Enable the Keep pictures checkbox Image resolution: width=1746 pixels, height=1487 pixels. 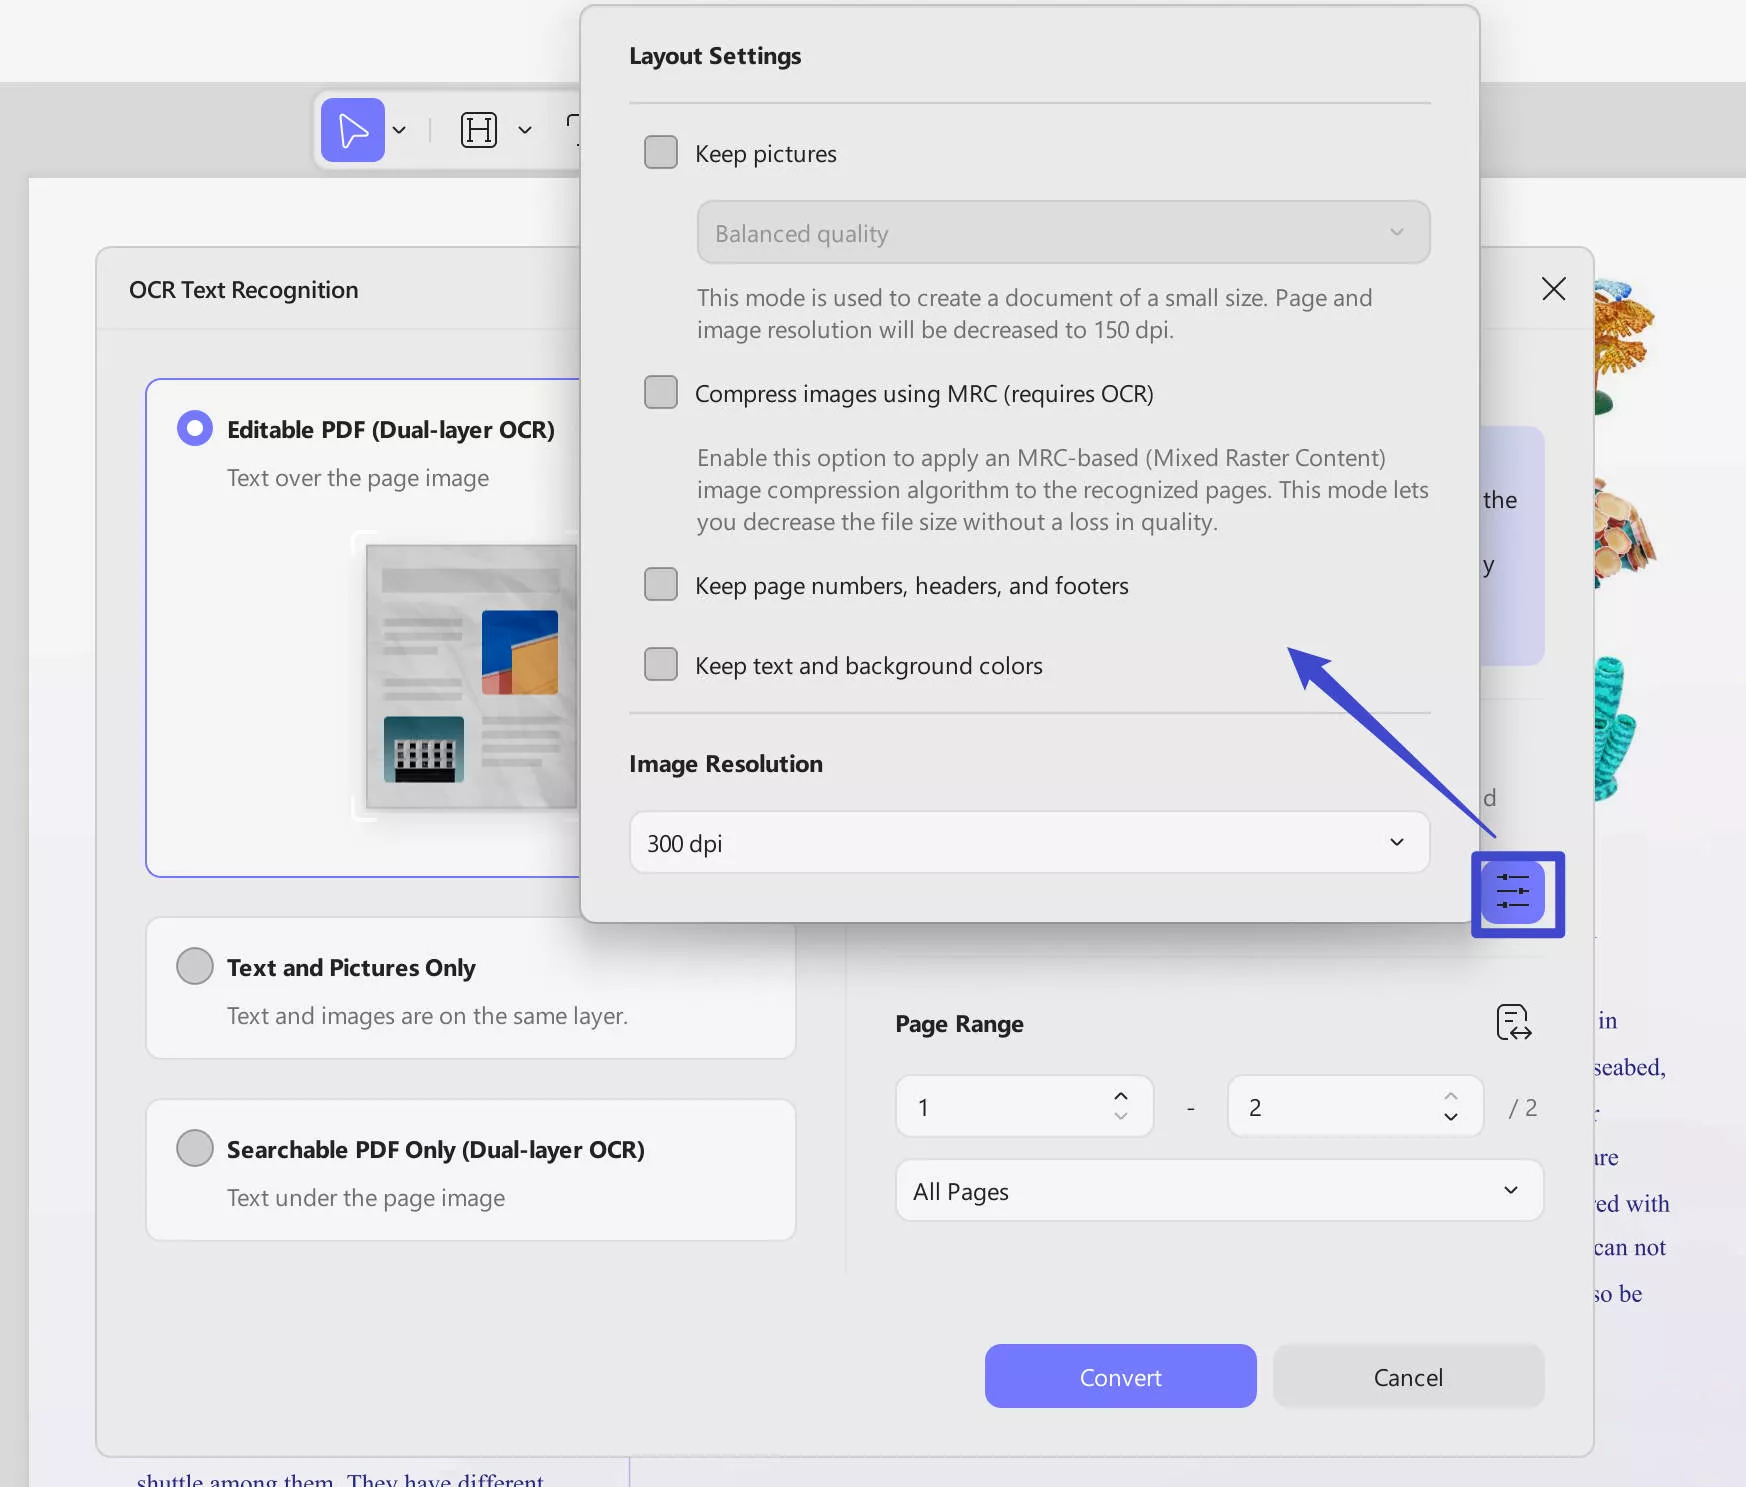coord(660,152)
